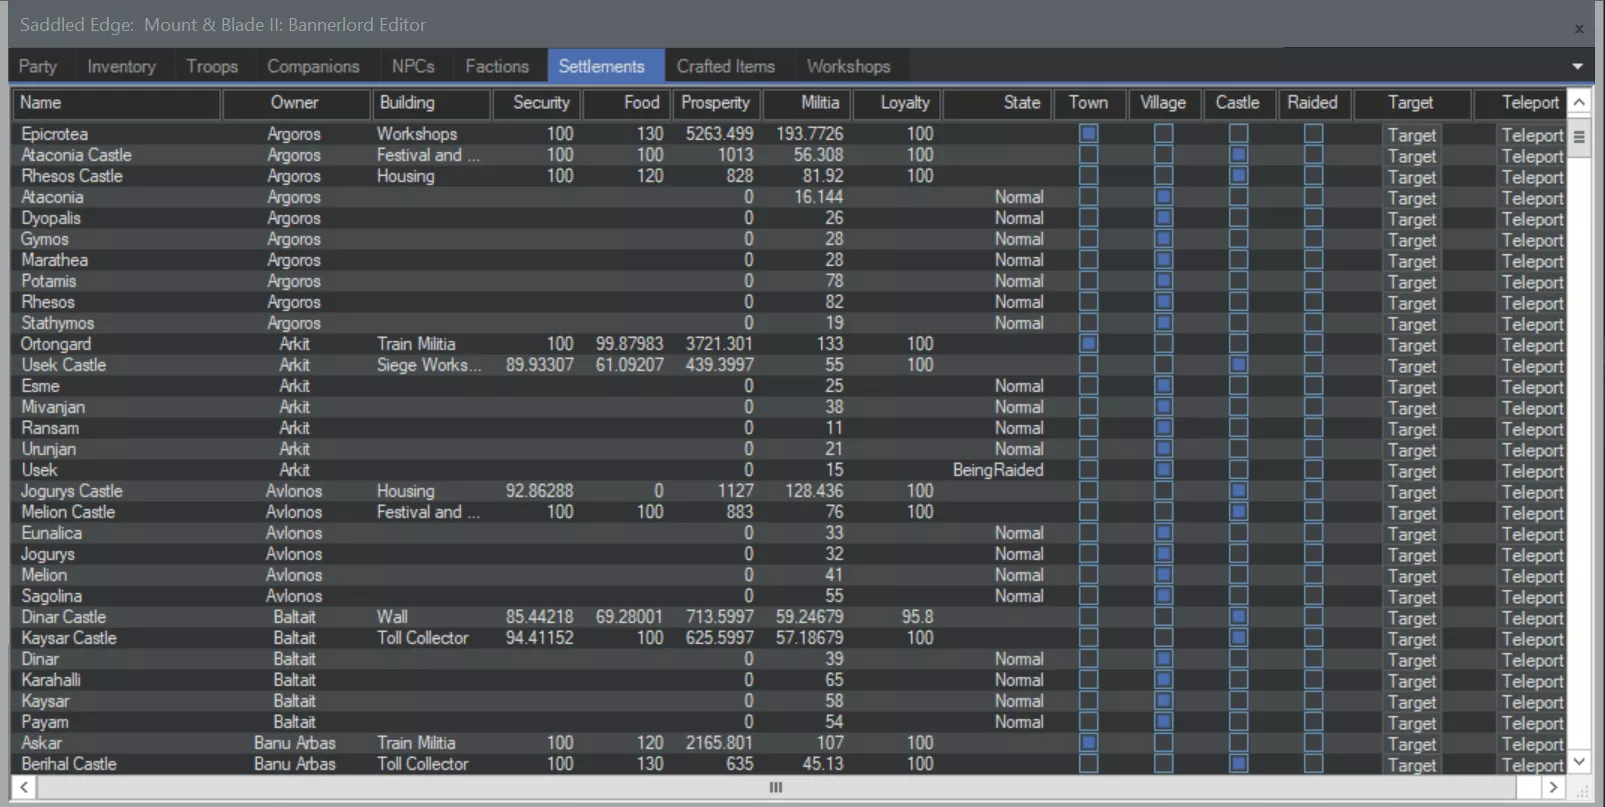Image resolution: width=1605 pixels, height=807 pixels.
Task: Click the vertical scrollbar thumb
Action: tap(1579, 137)
